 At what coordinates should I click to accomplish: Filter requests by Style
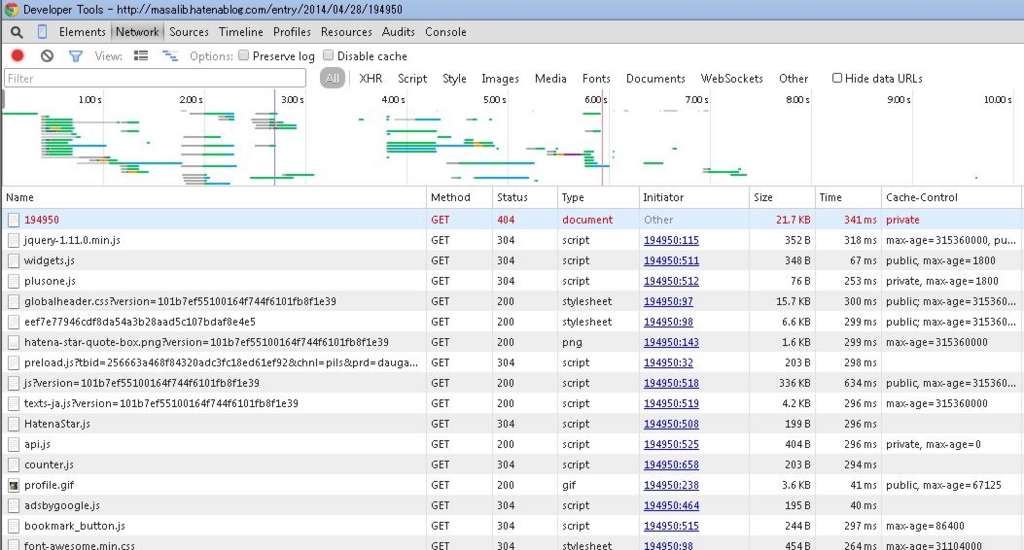click(x=454, y=78)
